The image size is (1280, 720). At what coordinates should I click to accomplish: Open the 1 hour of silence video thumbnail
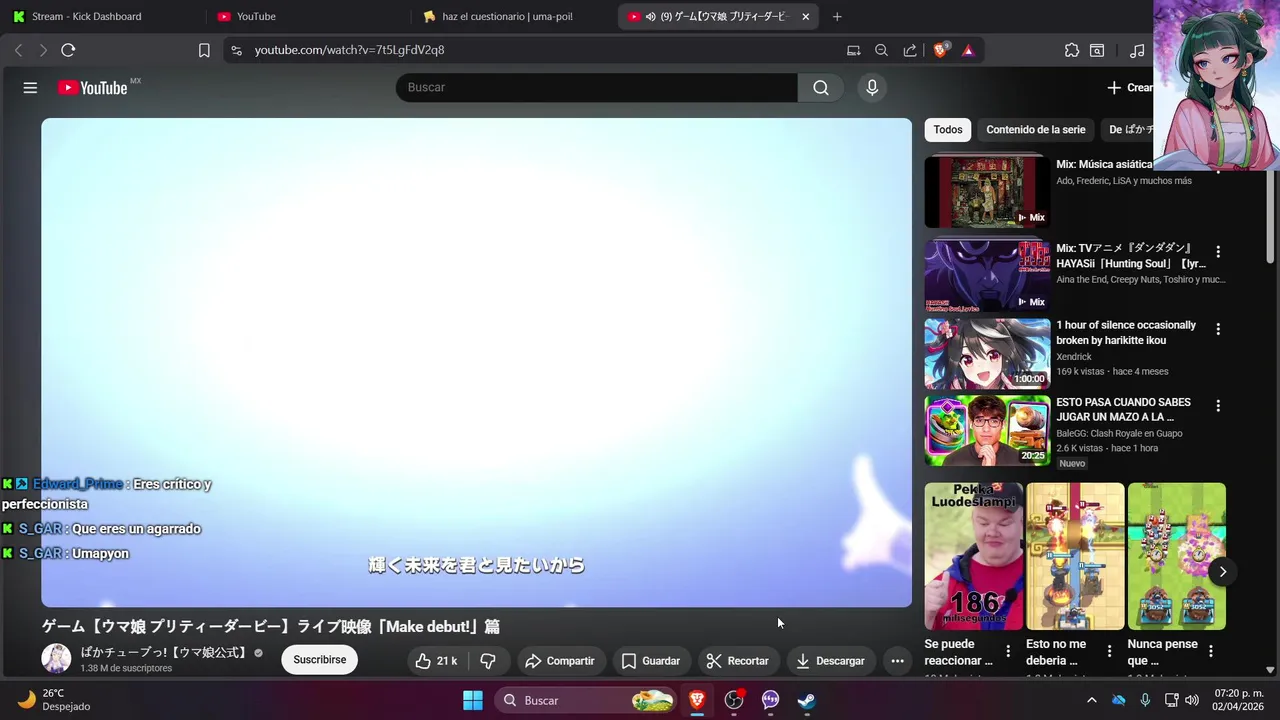[987, 353]
